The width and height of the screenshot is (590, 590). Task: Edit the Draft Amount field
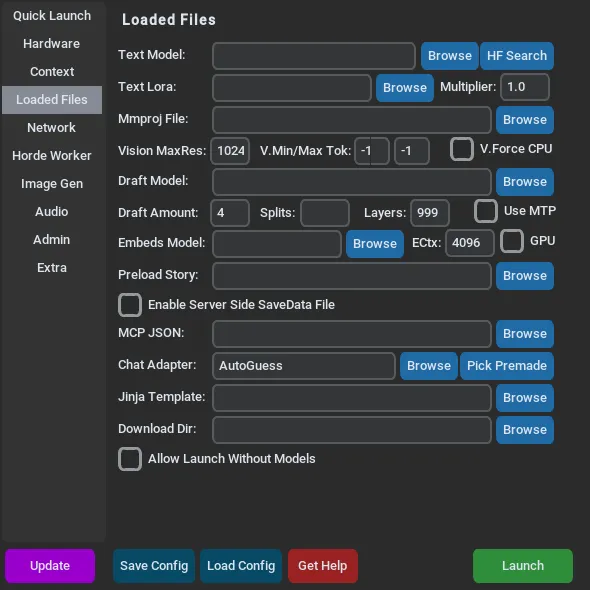click(x=230, y=213)
